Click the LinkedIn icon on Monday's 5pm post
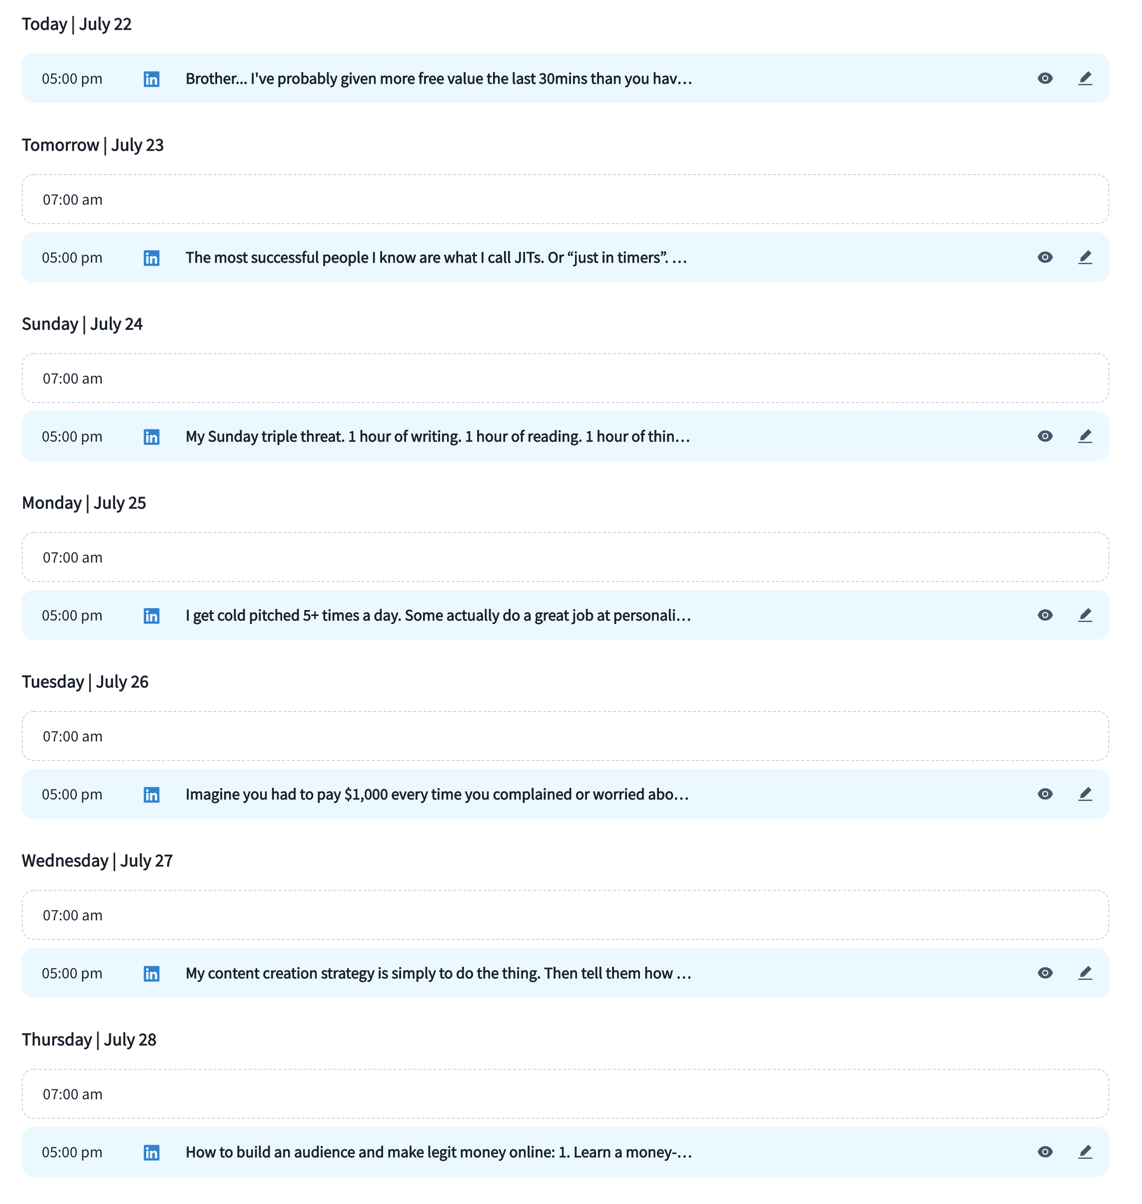This screenshot has width=1142, height=1204. (151, 616)
